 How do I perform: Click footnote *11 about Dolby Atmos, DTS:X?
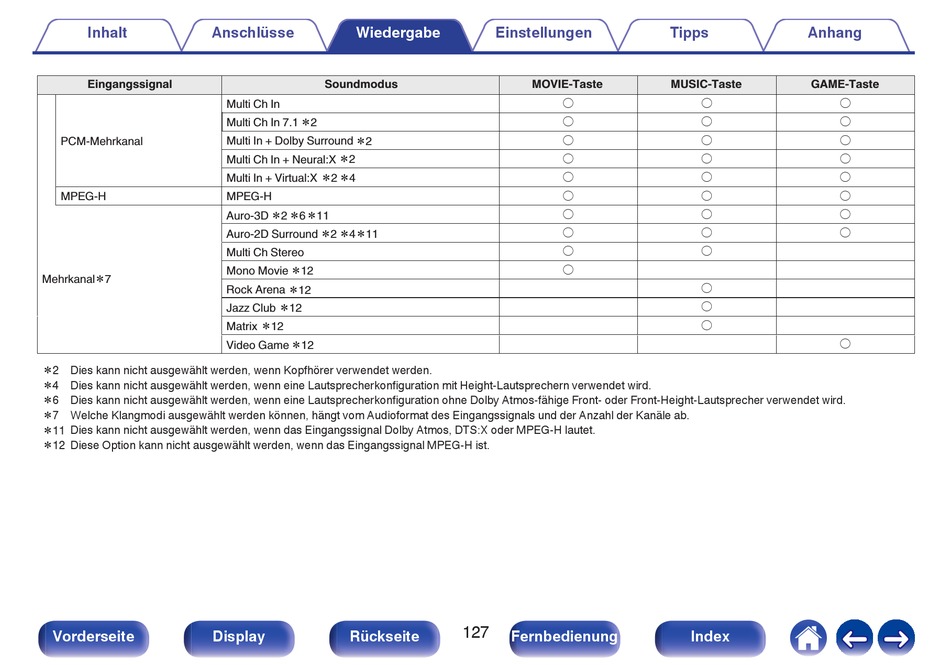click(319, 431)
